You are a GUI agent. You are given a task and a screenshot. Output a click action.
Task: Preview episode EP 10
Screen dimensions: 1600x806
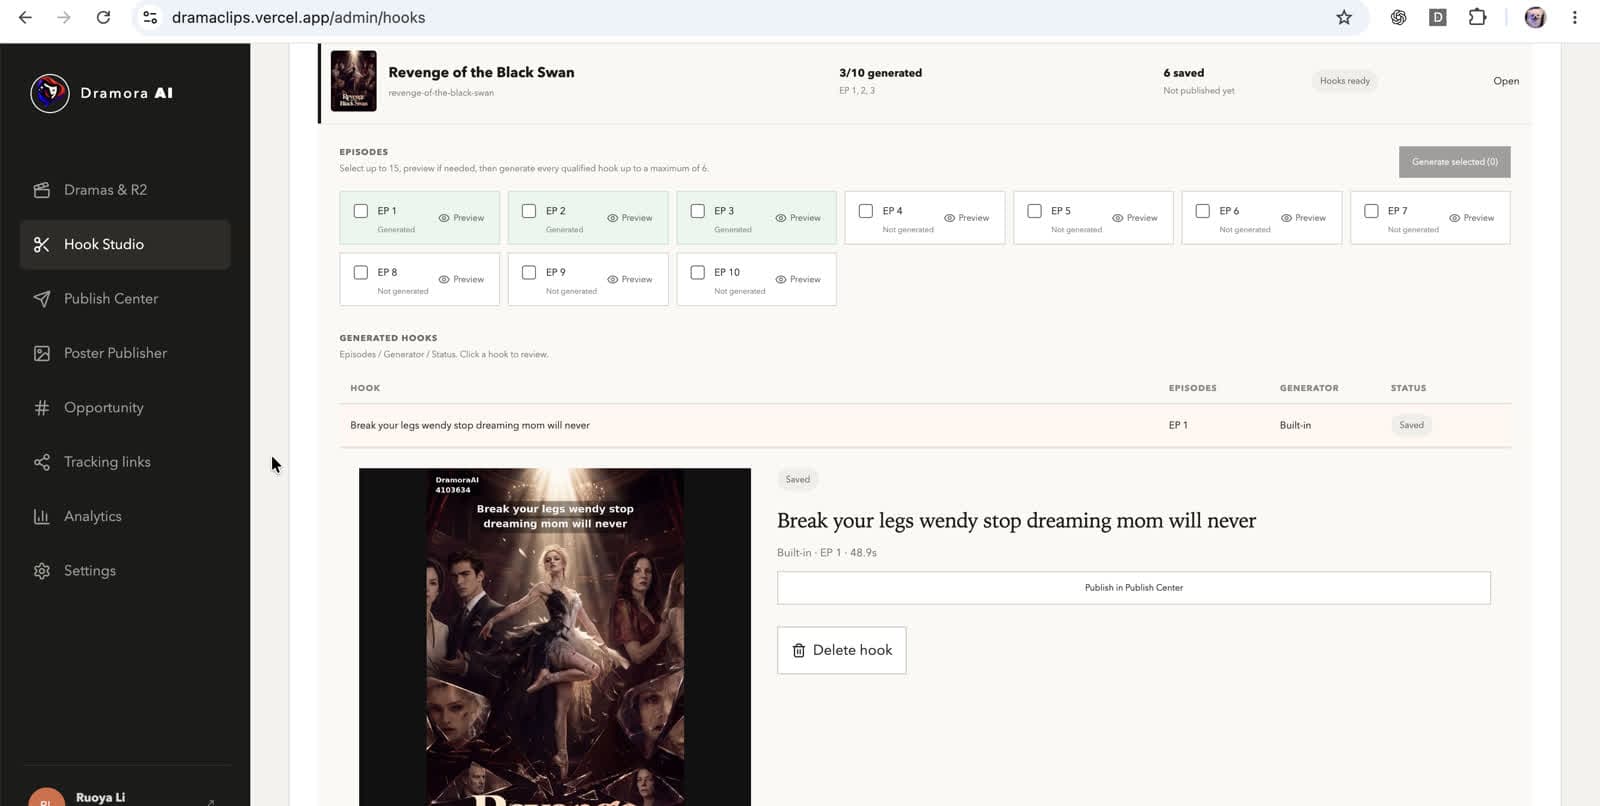(798, 279)
